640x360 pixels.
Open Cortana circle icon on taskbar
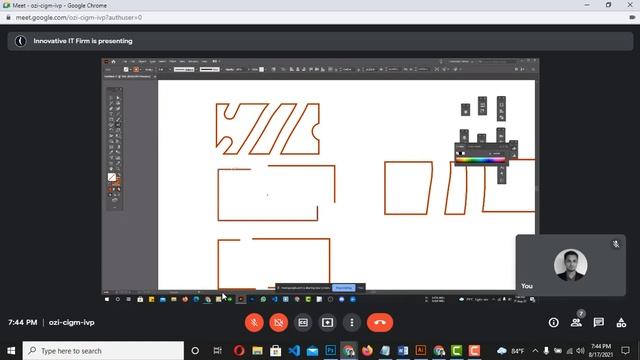click(x=195, y=351)
